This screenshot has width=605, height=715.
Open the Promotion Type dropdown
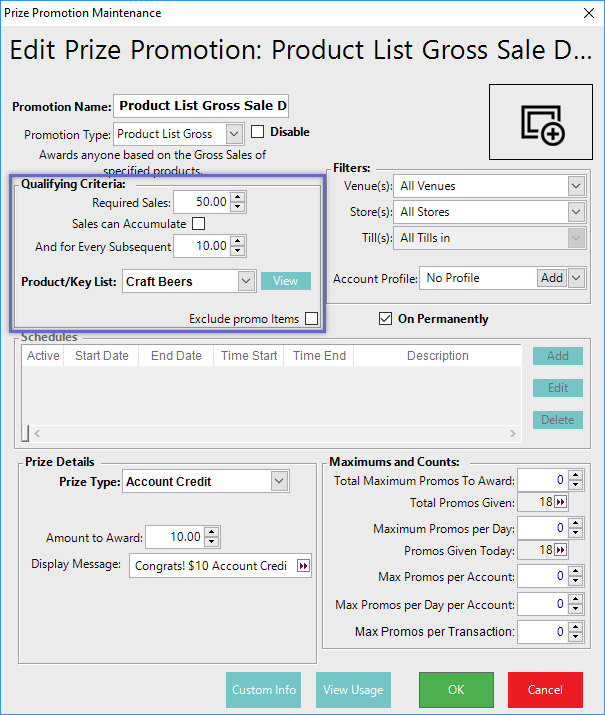click(234, 133)
